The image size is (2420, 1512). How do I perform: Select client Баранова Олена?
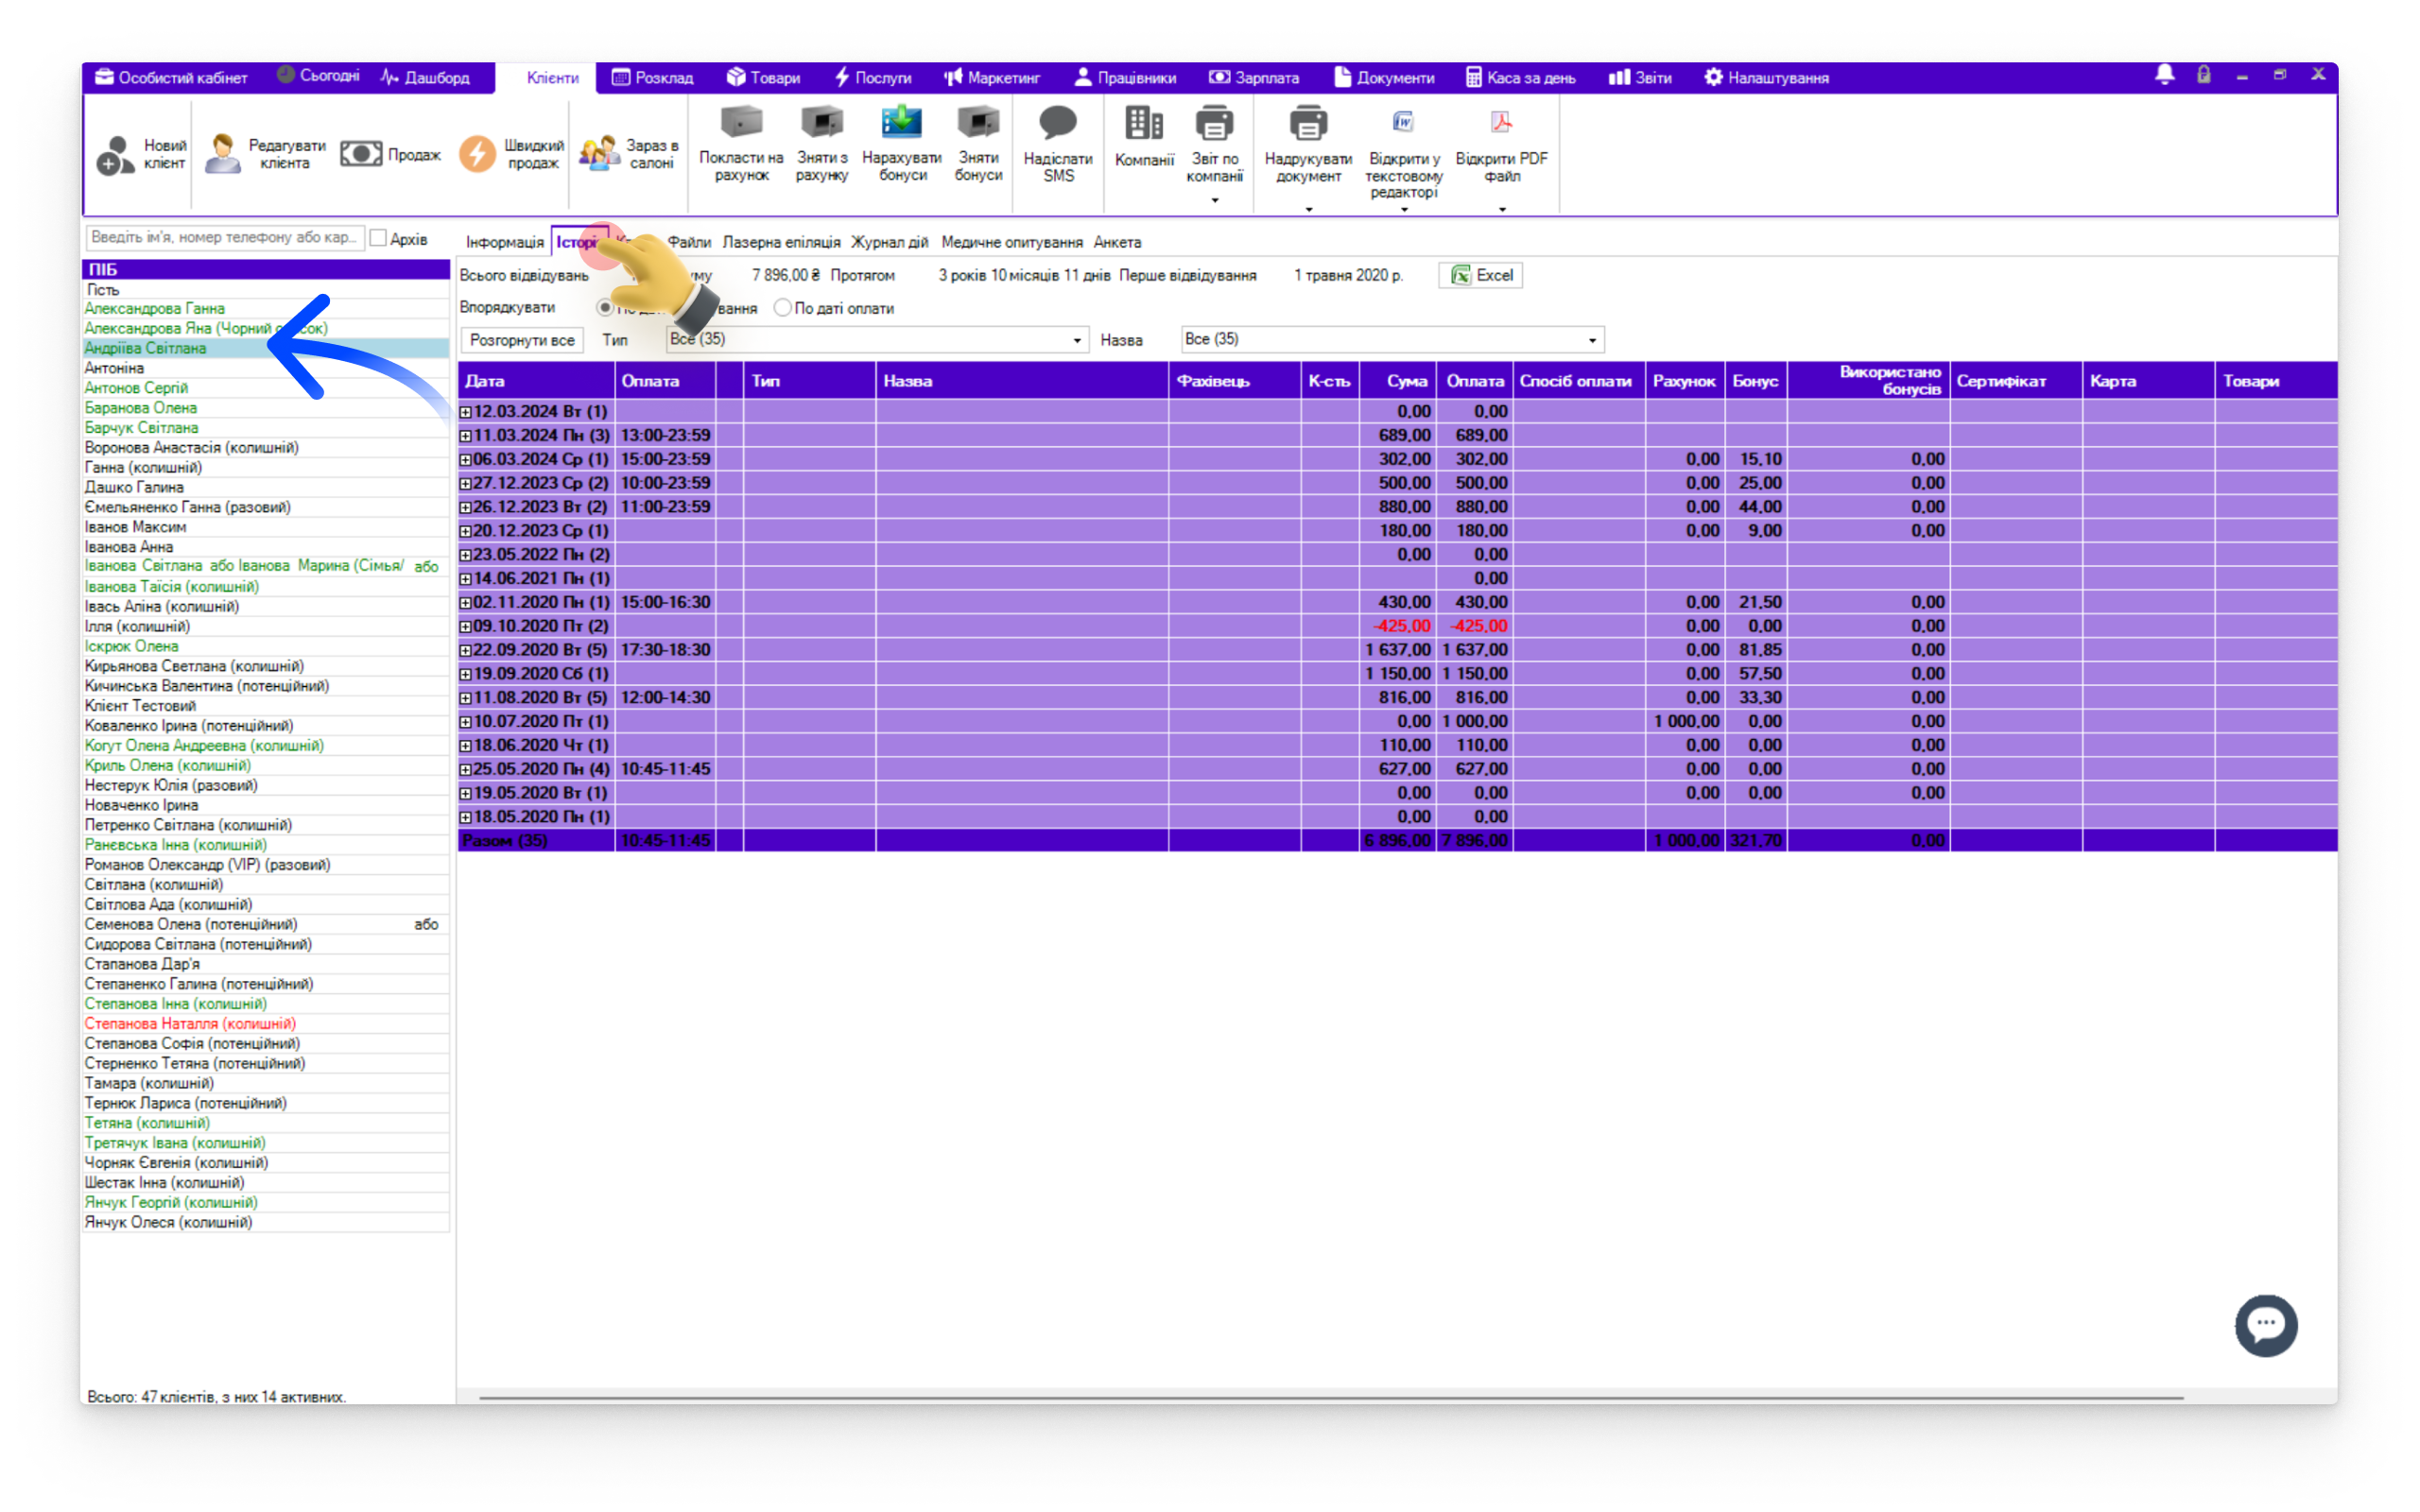(265, 408)
